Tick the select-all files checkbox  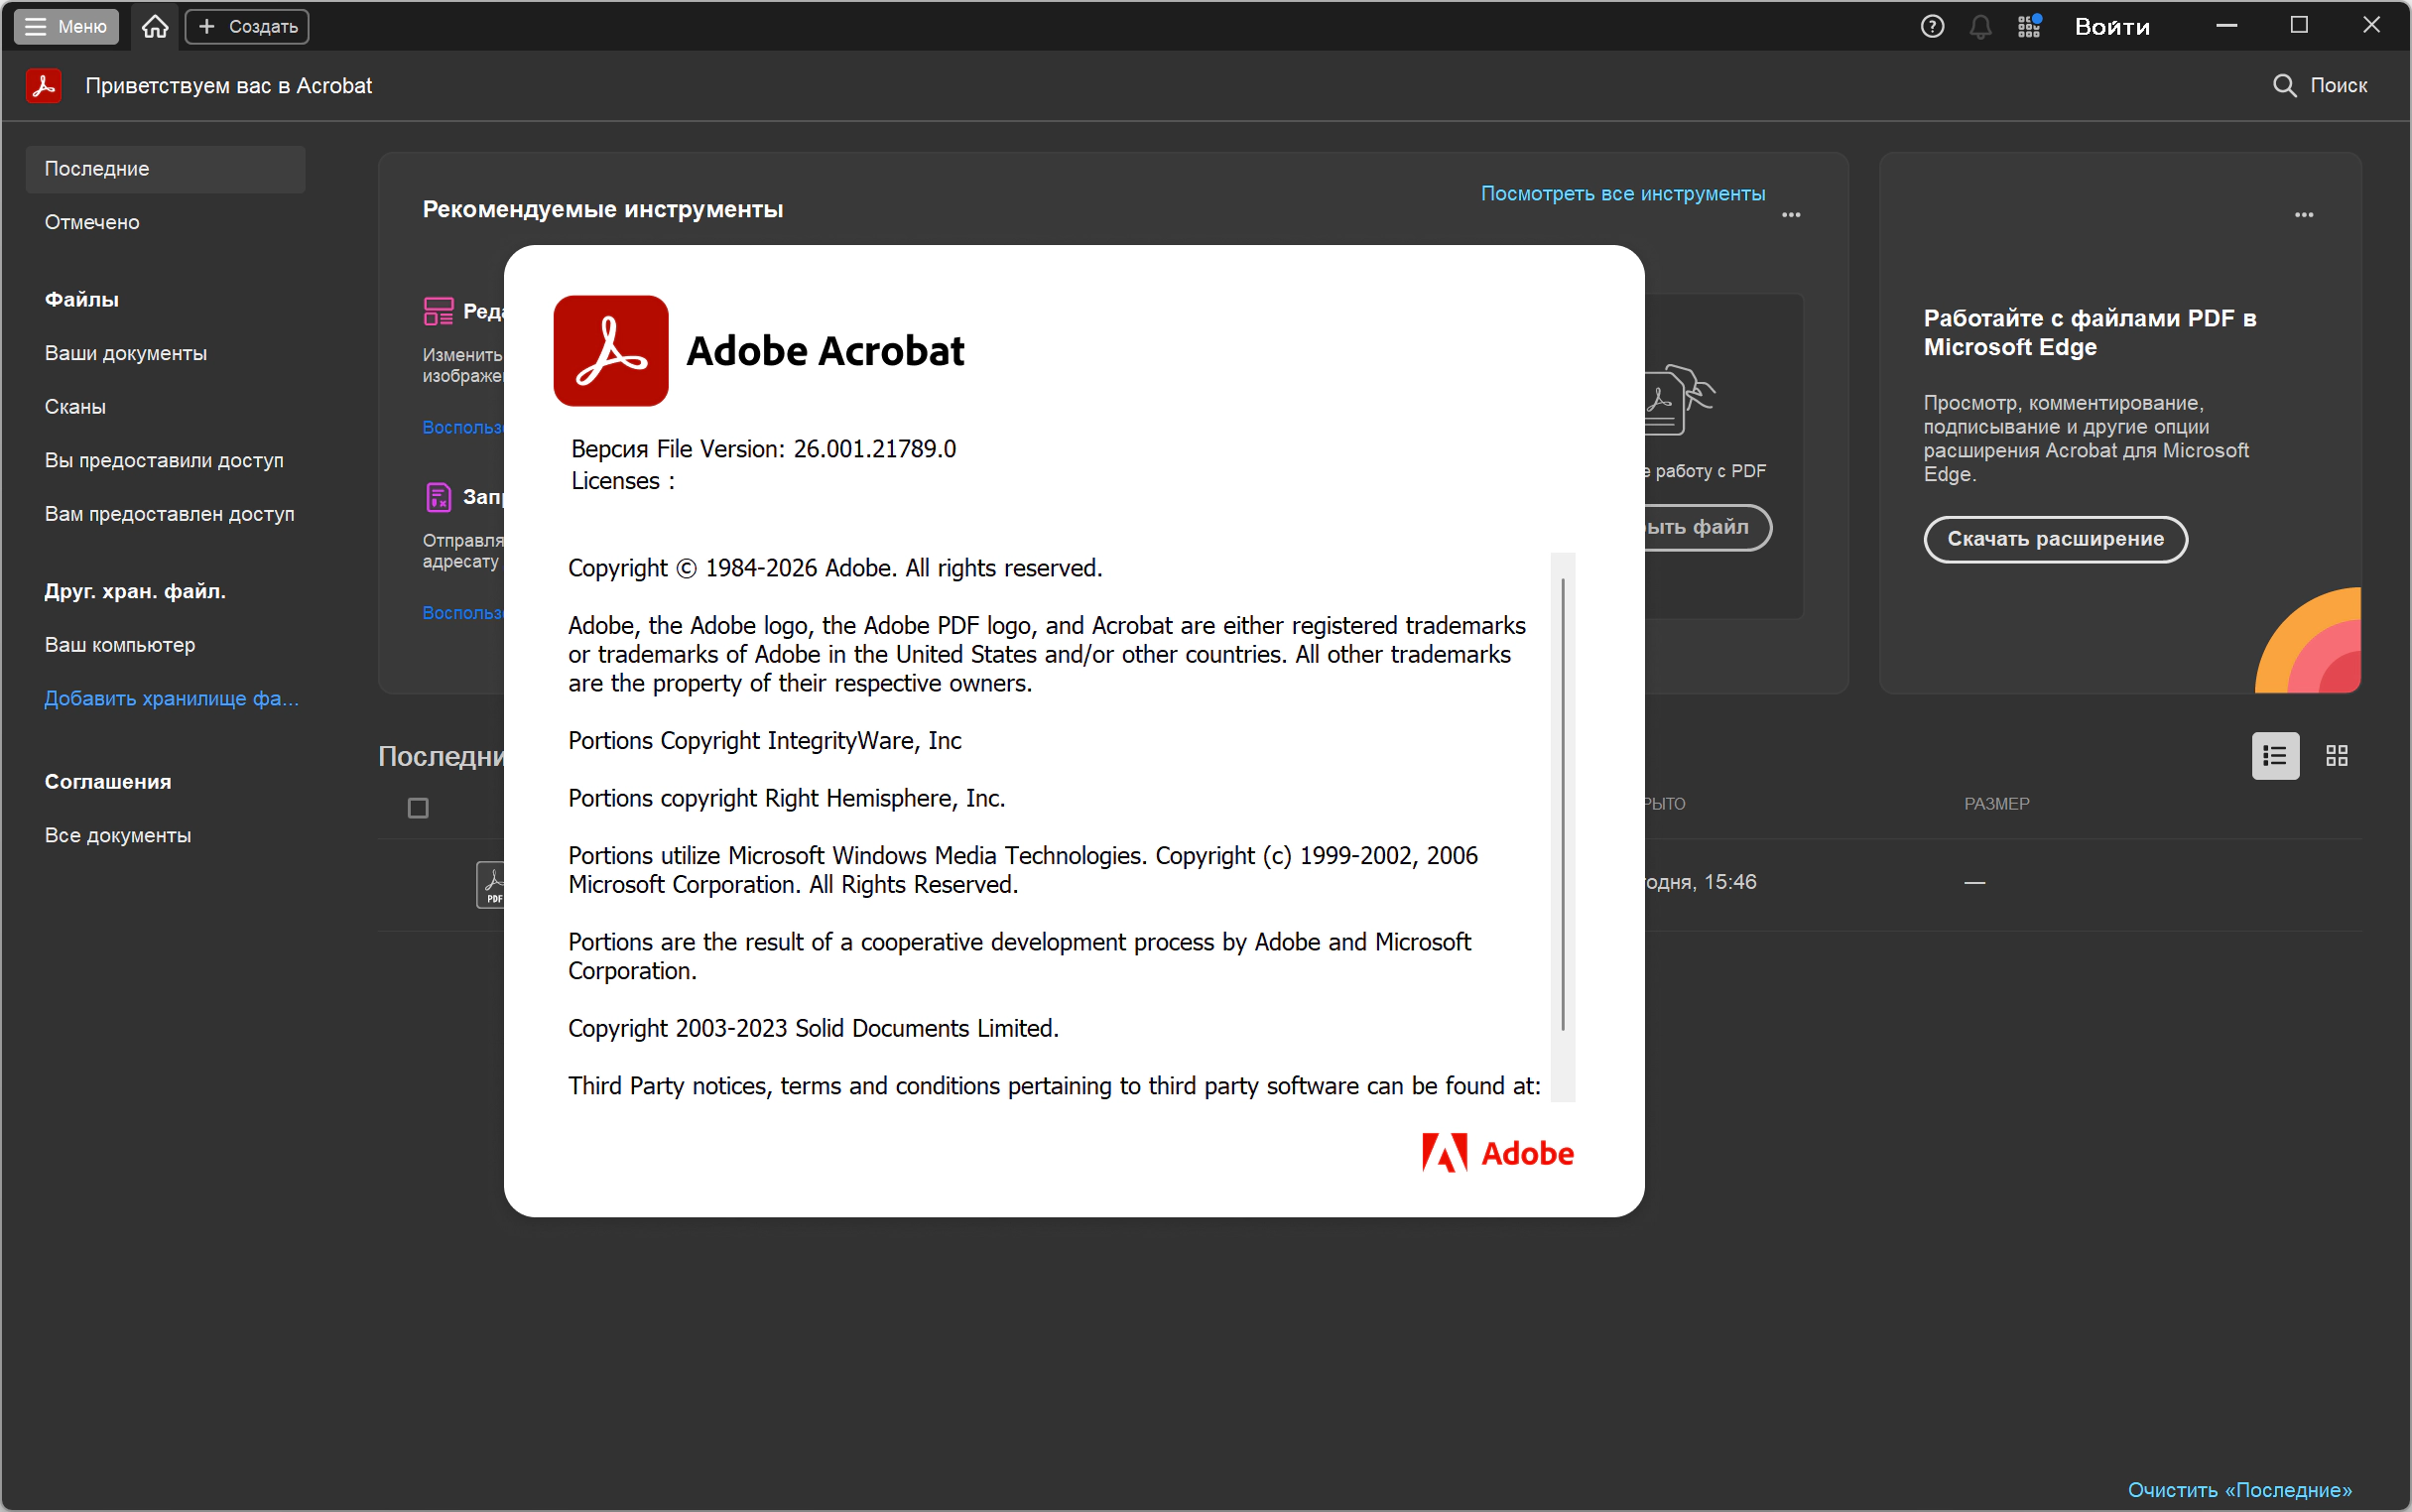(418, 808)
